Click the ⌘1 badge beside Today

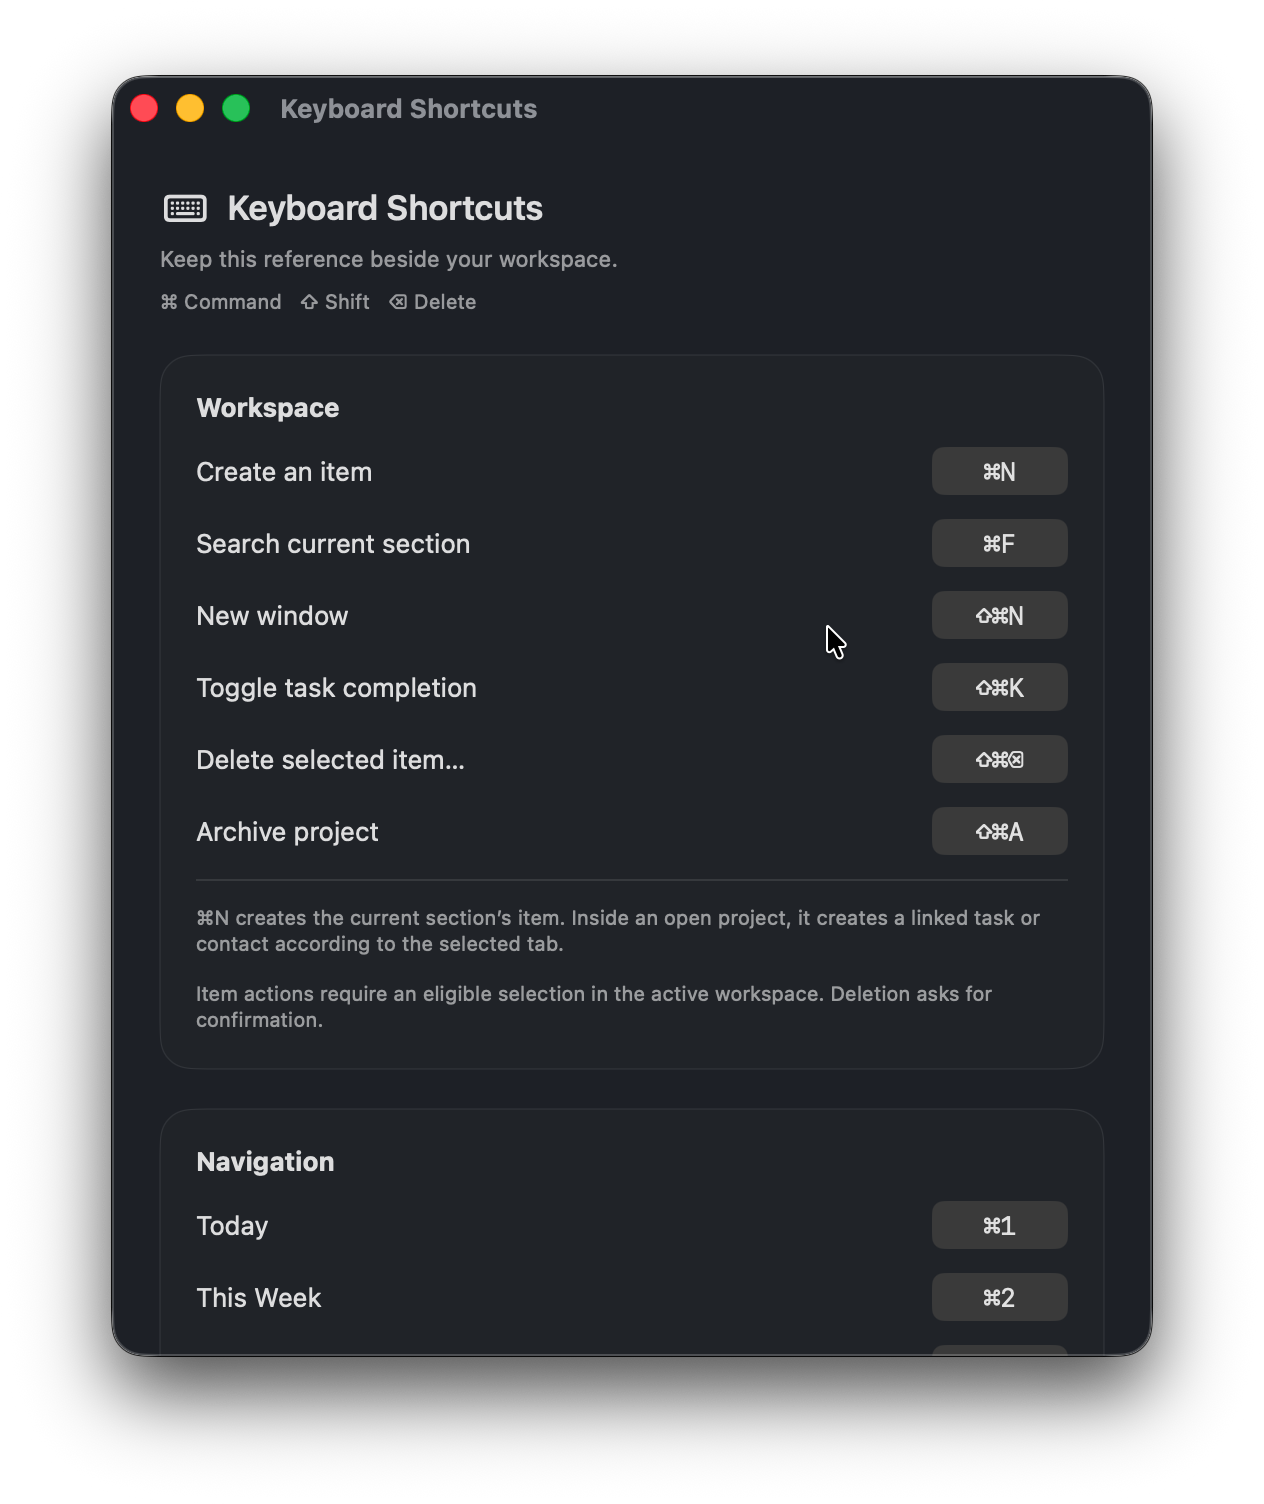[999, 1225]
